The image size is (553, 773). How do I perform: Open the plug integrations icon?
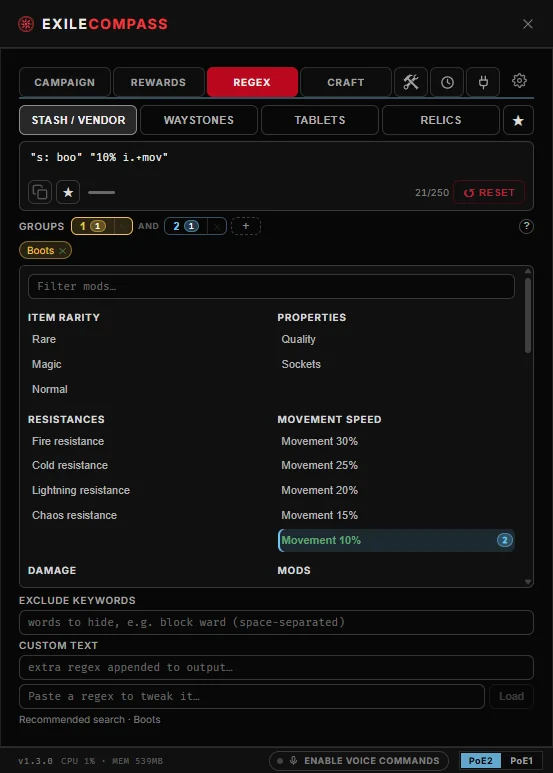pos(483,82)
